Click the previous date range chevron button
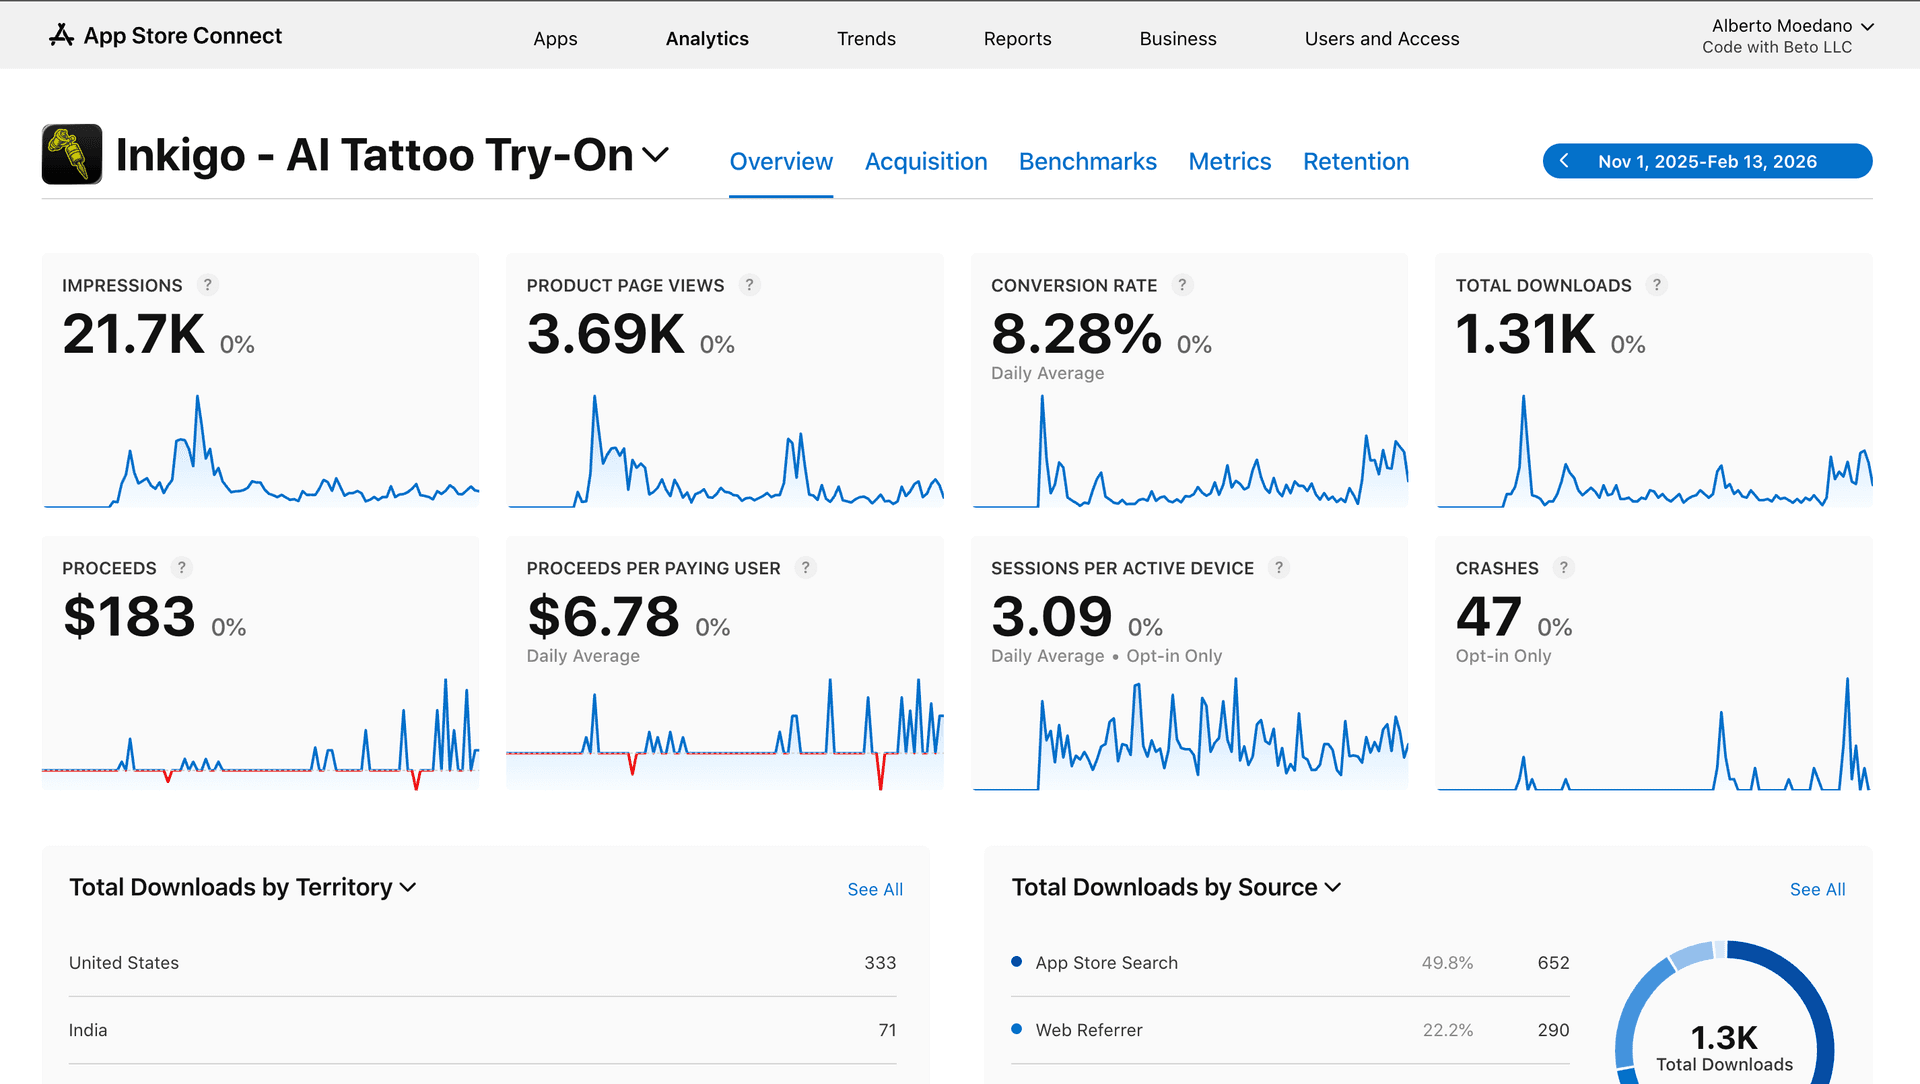The width and height of the screenshot is (1920, 1084). [1565, 160]
